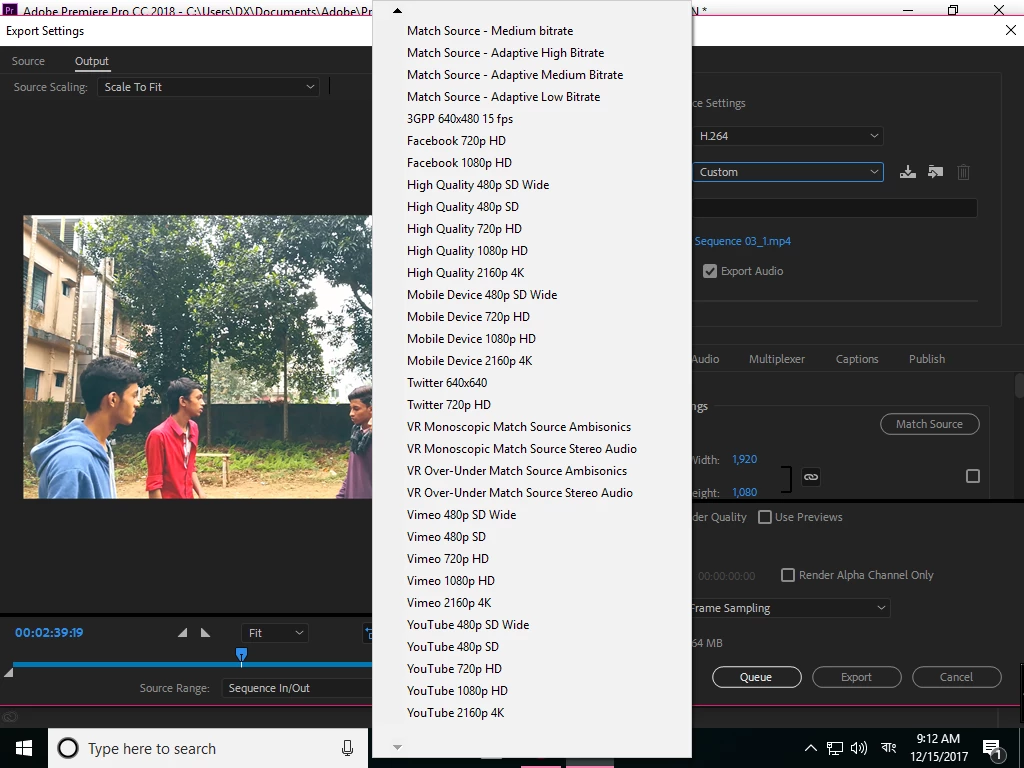Open the Fit zoom level dropdown
The height and width of the screenshot is (768, 1024).
[275, 633]
